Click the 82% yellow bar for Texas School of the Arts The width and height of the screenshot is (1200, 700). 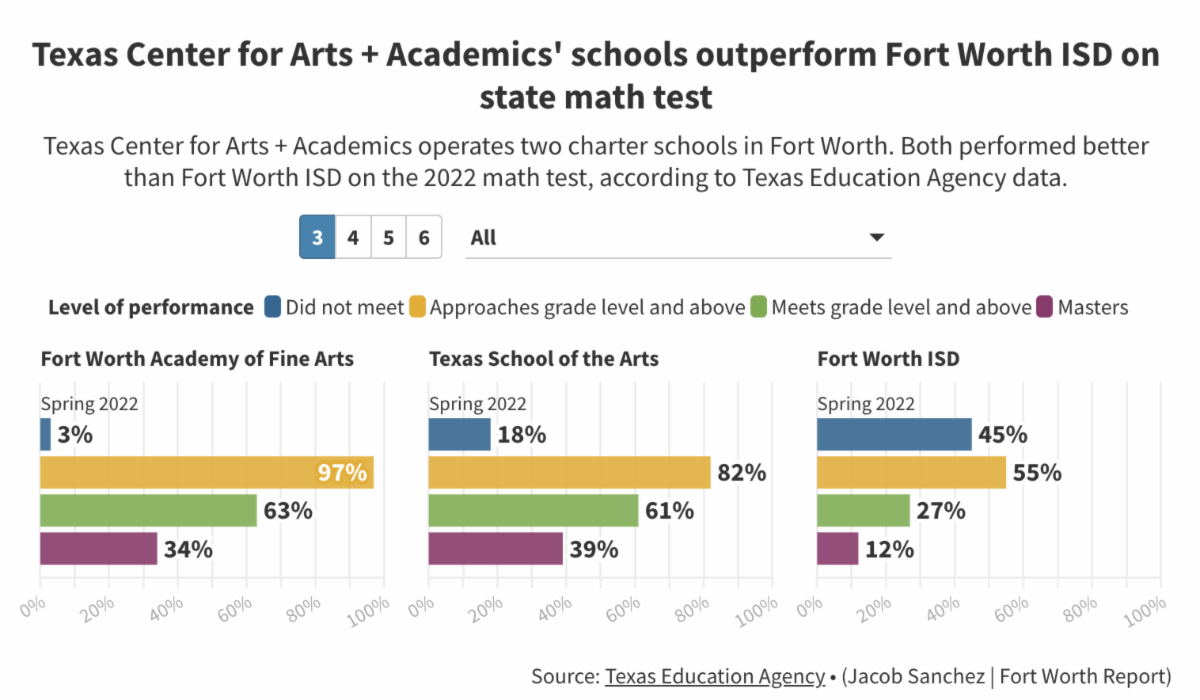point(569,472)
